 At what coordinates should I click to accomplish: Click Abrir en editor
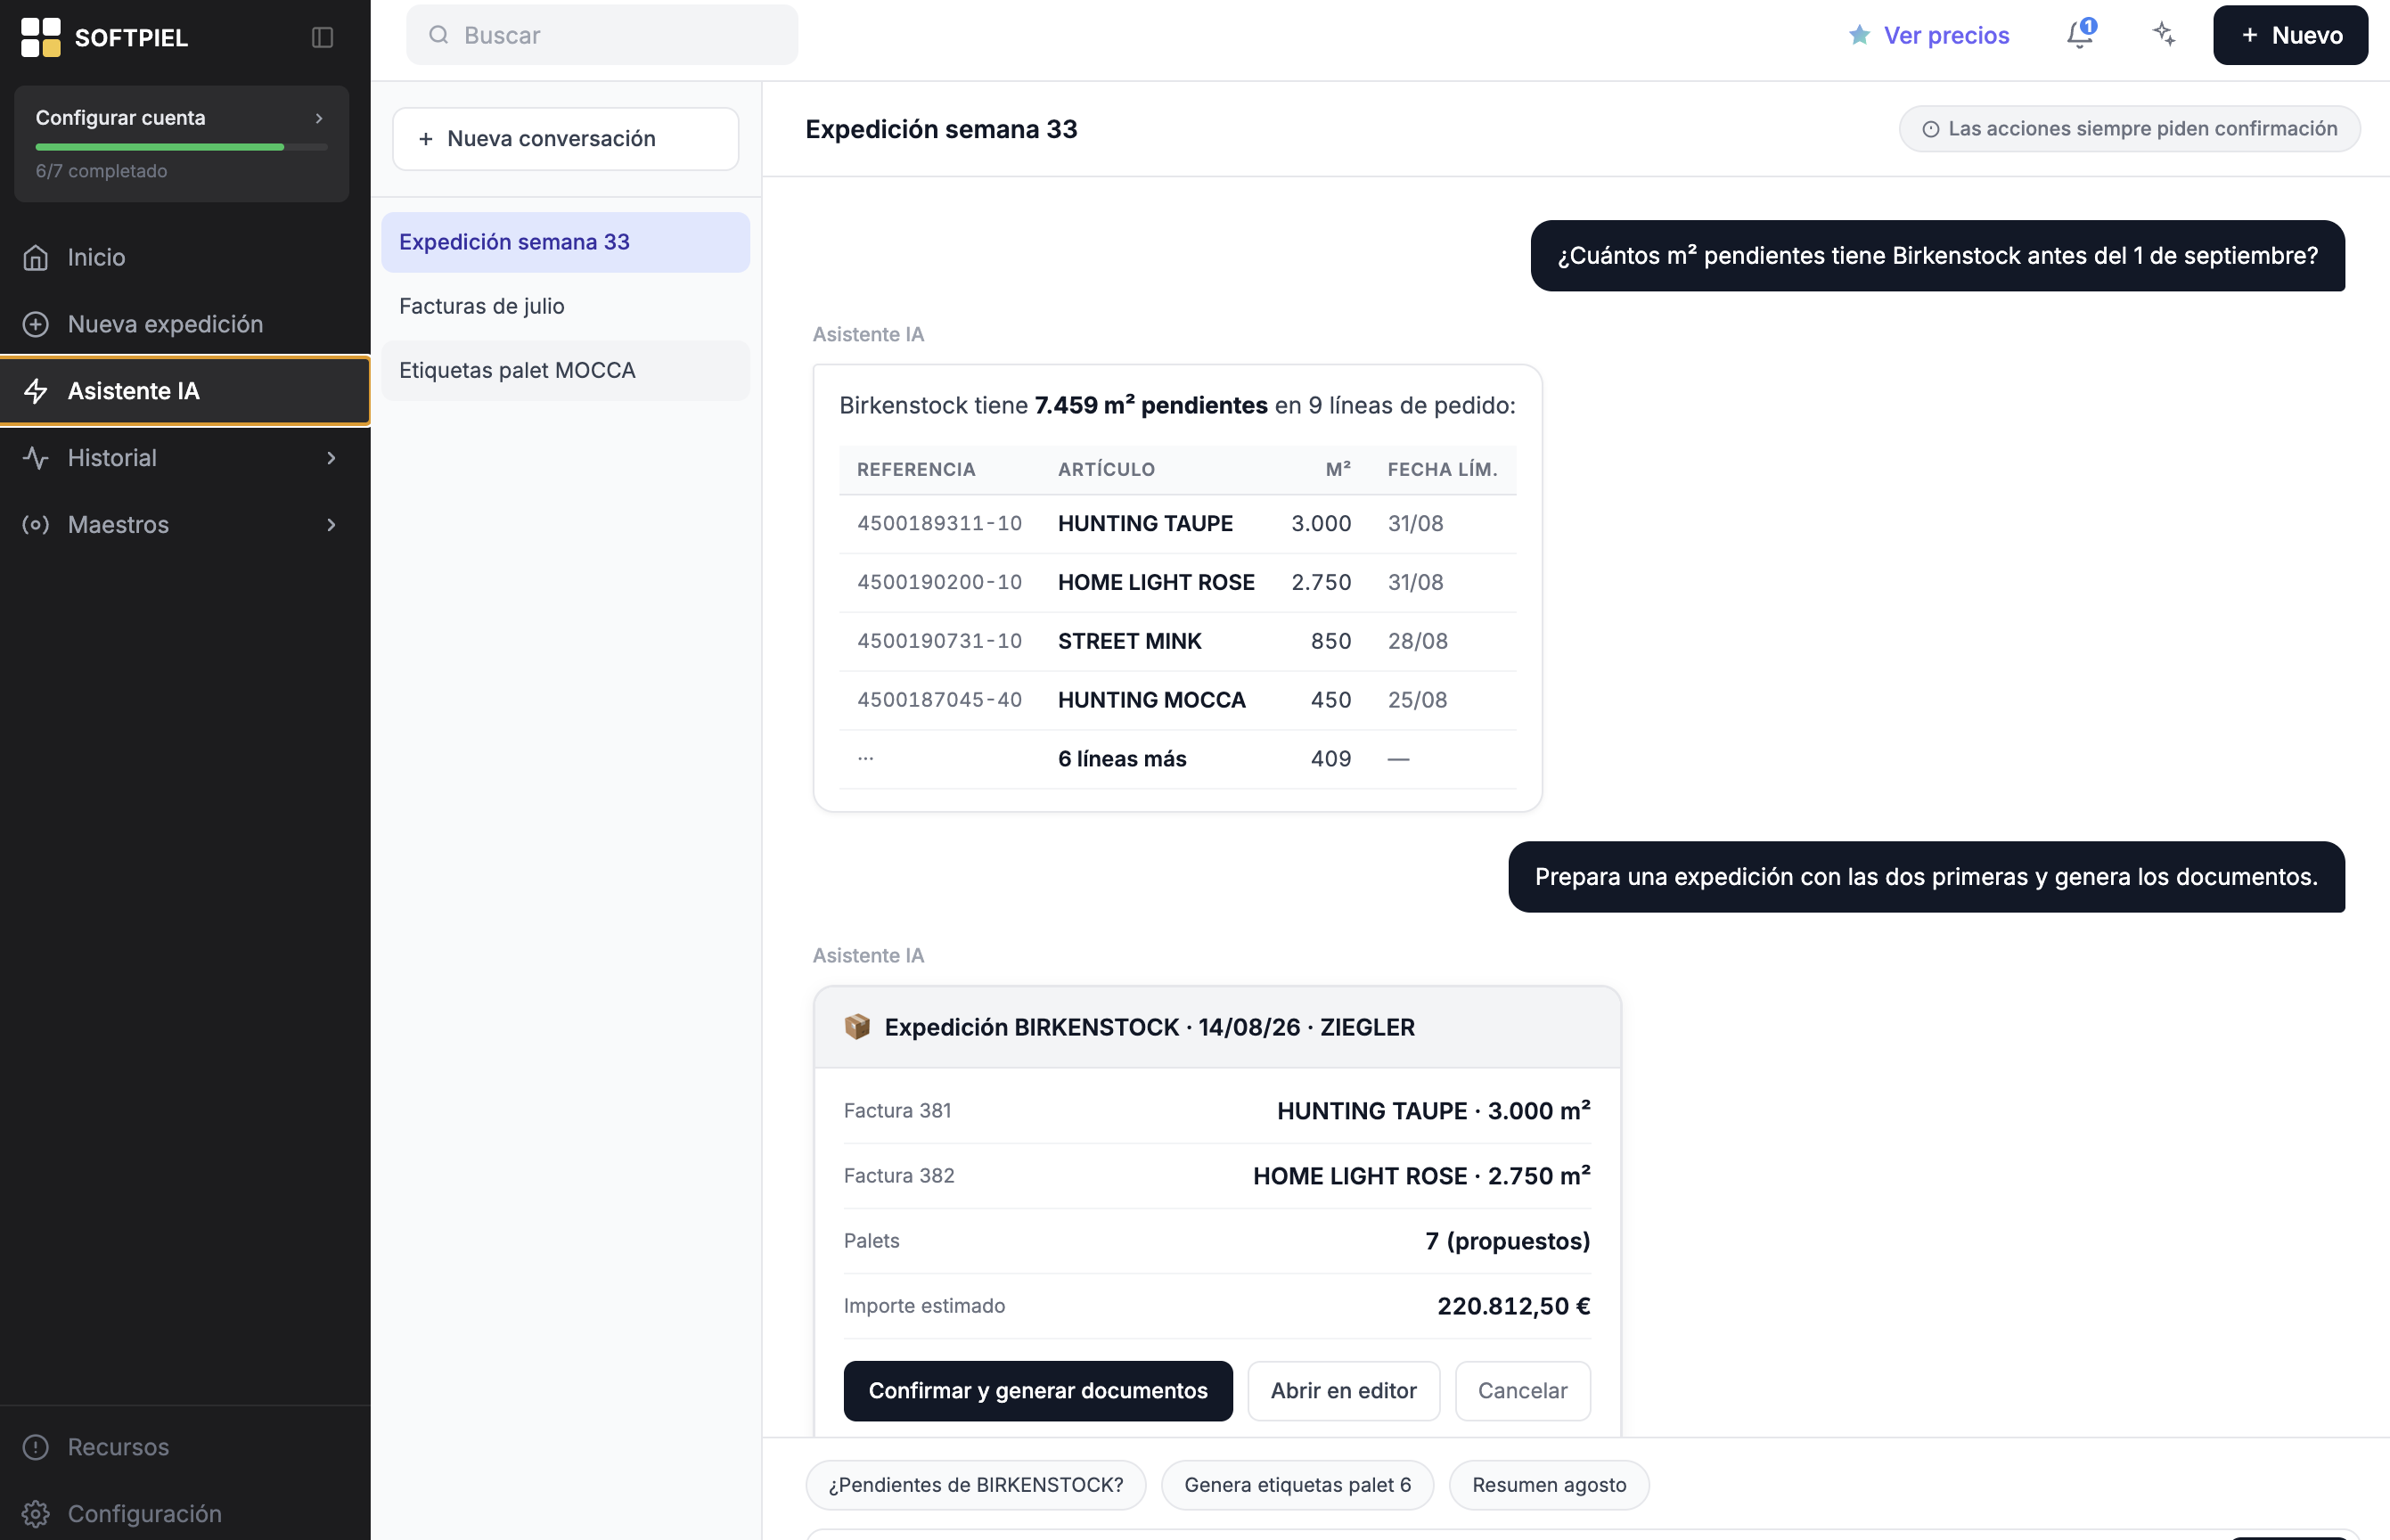point(1343,1390)
